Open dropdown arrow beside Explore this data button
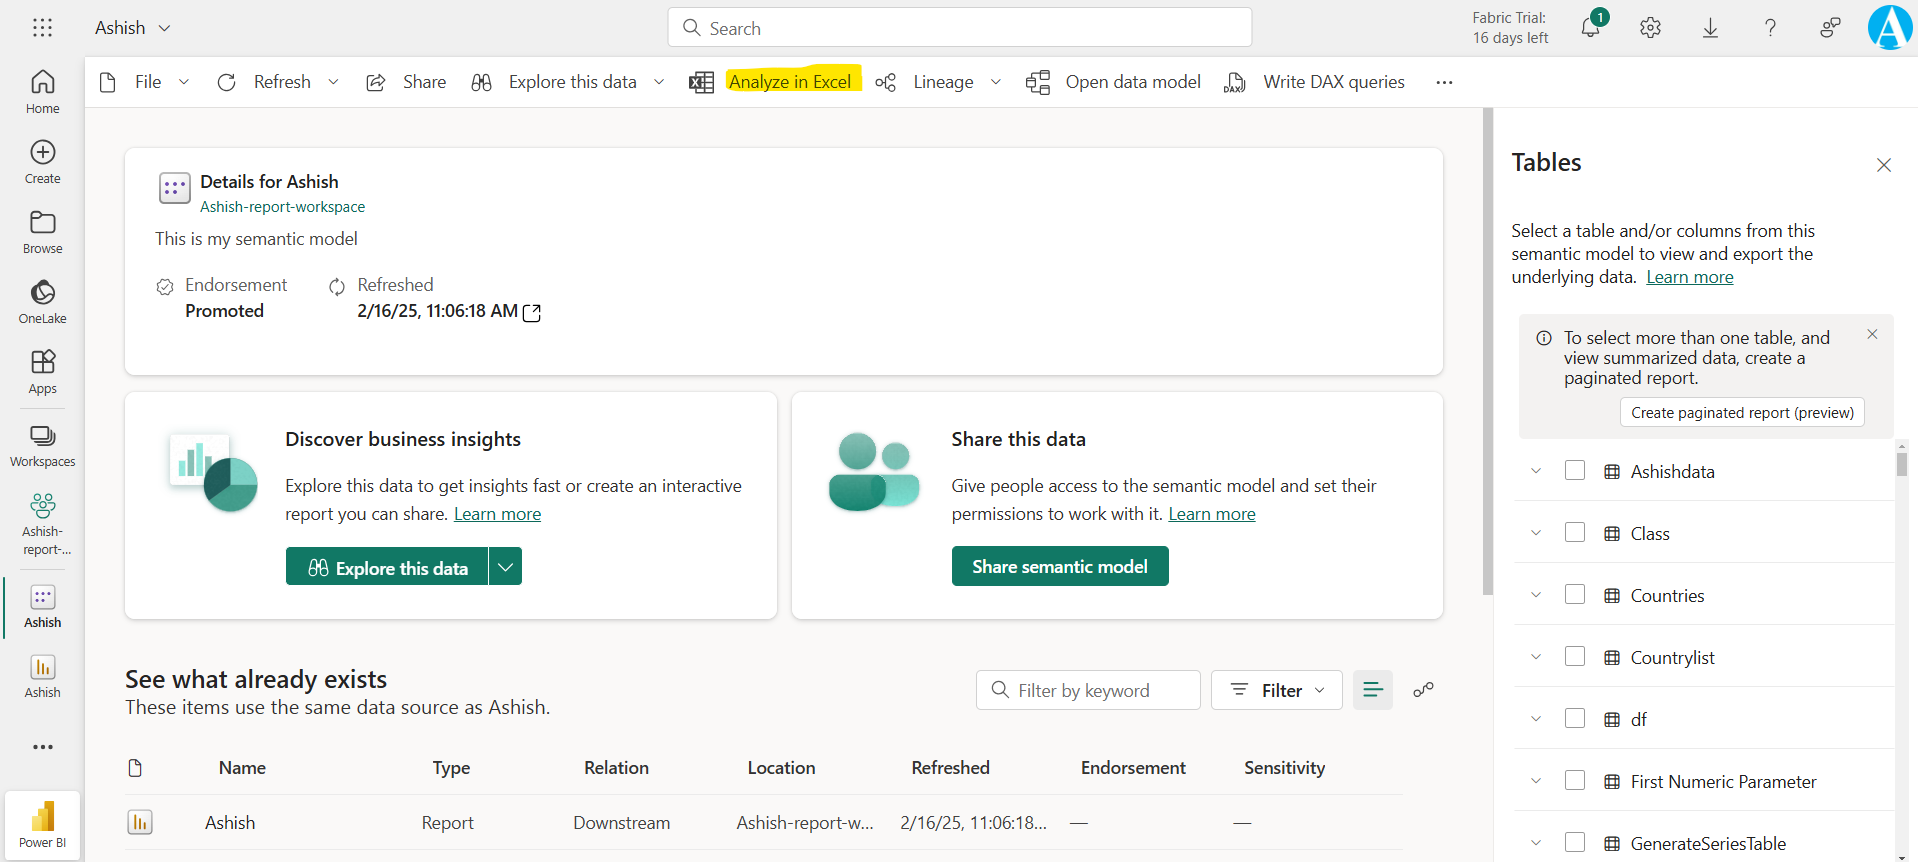Viewport: 1918px width, 862px height. click(x=505, y=567)
